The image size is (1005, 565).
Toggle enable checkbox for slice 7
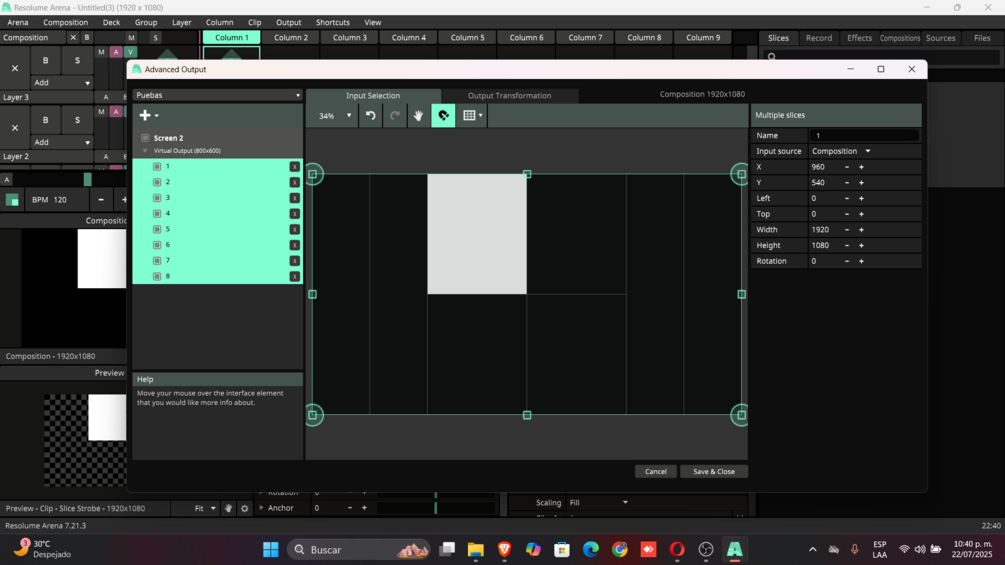click(x=157, y=261)
